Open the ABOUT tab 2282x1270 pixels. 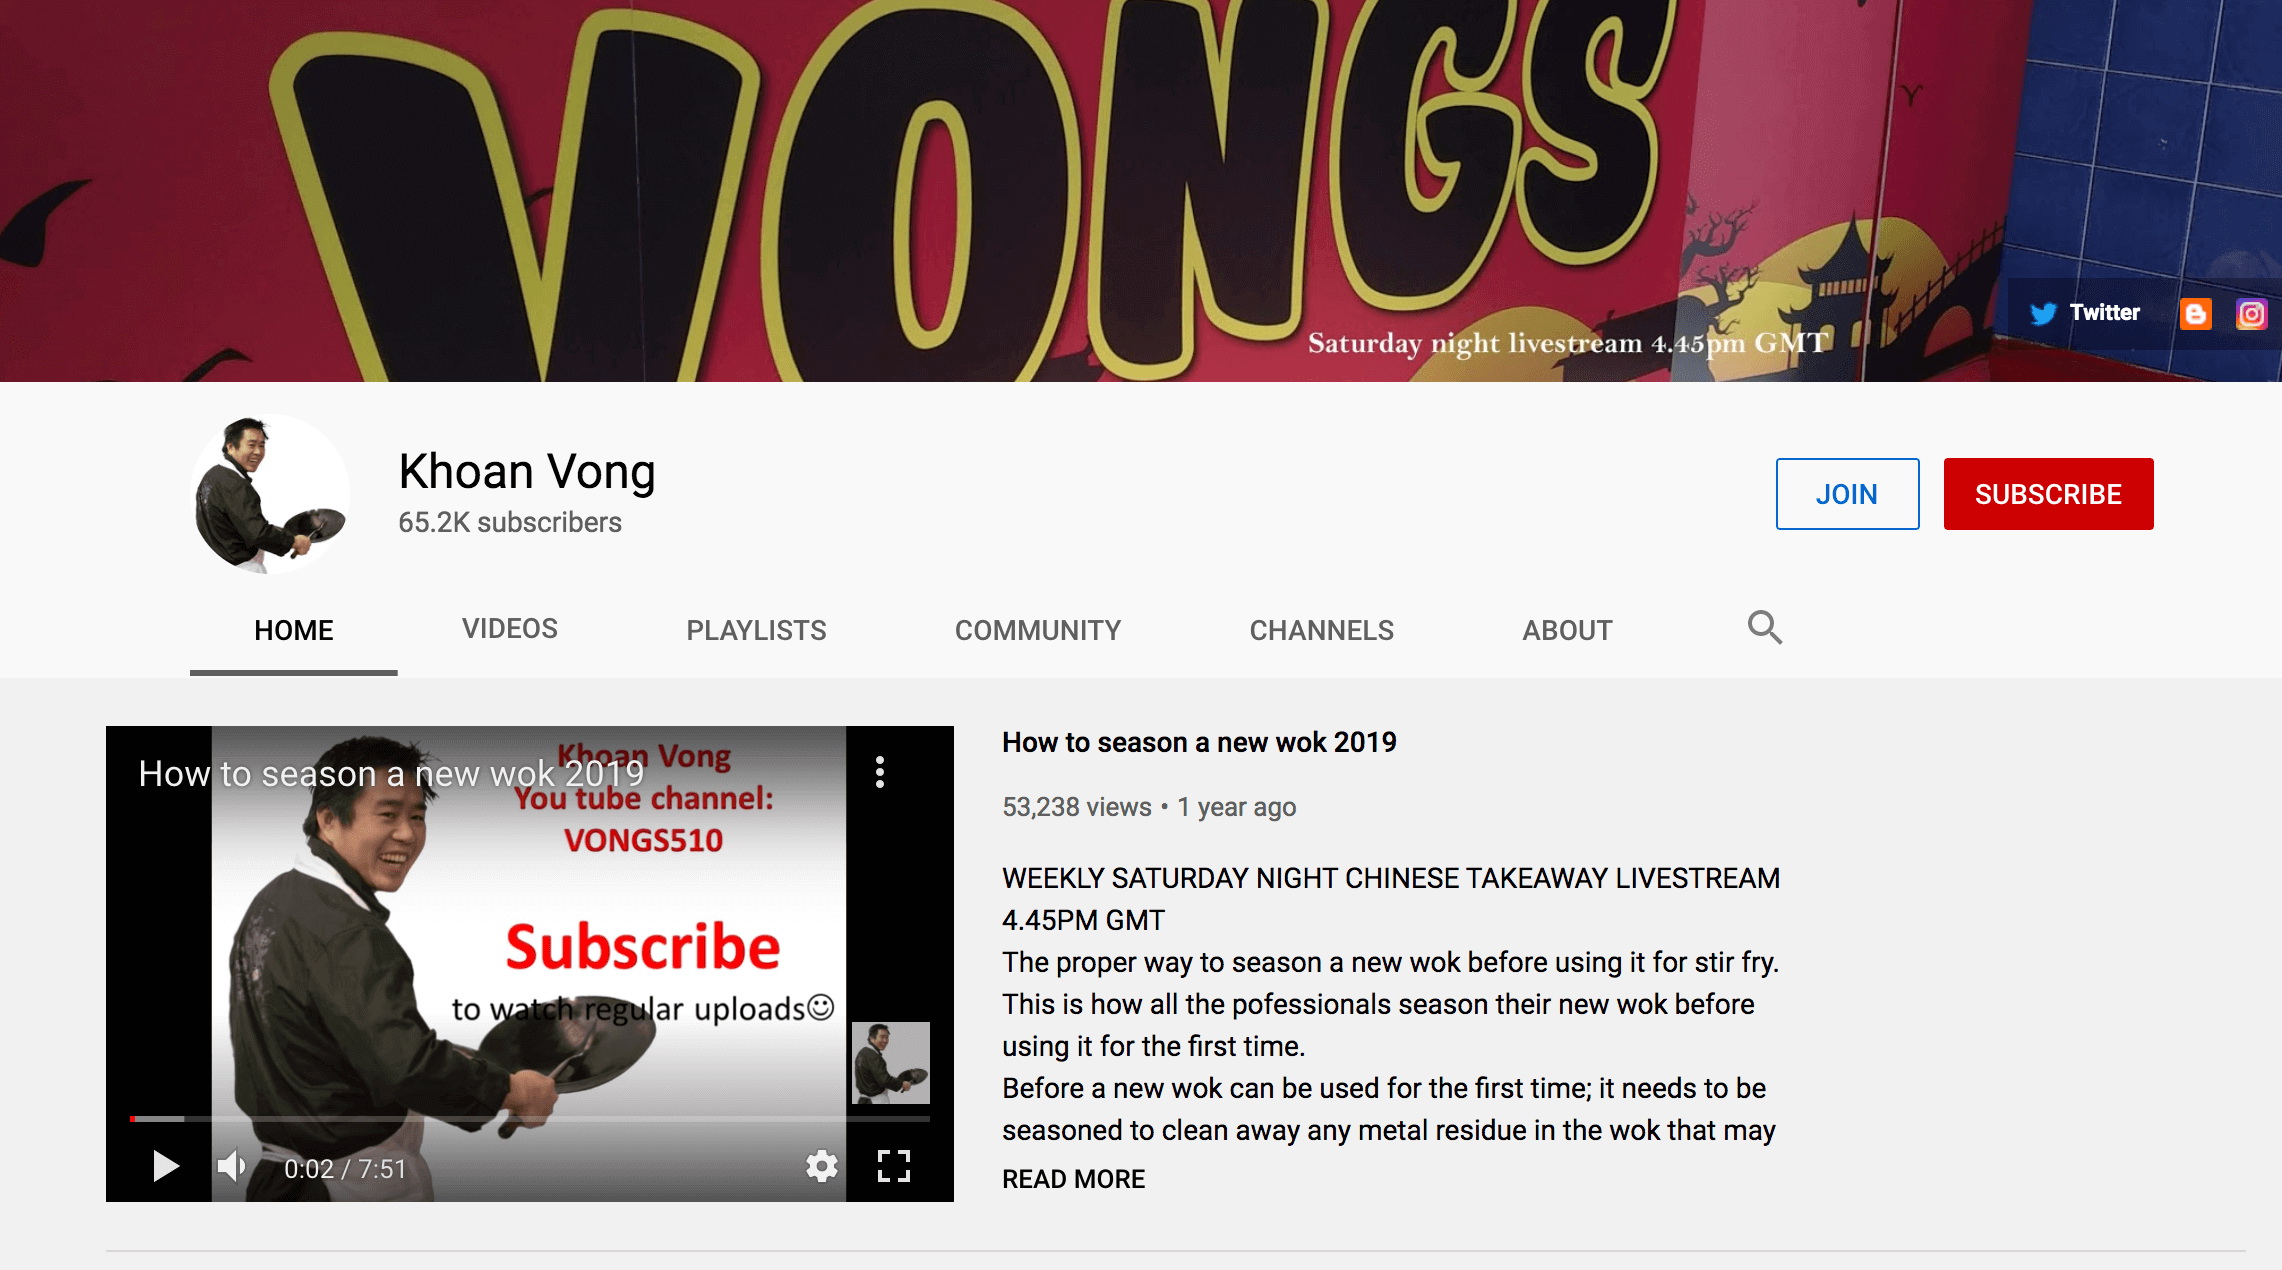pyautogui.click(x=1567, y=630)
